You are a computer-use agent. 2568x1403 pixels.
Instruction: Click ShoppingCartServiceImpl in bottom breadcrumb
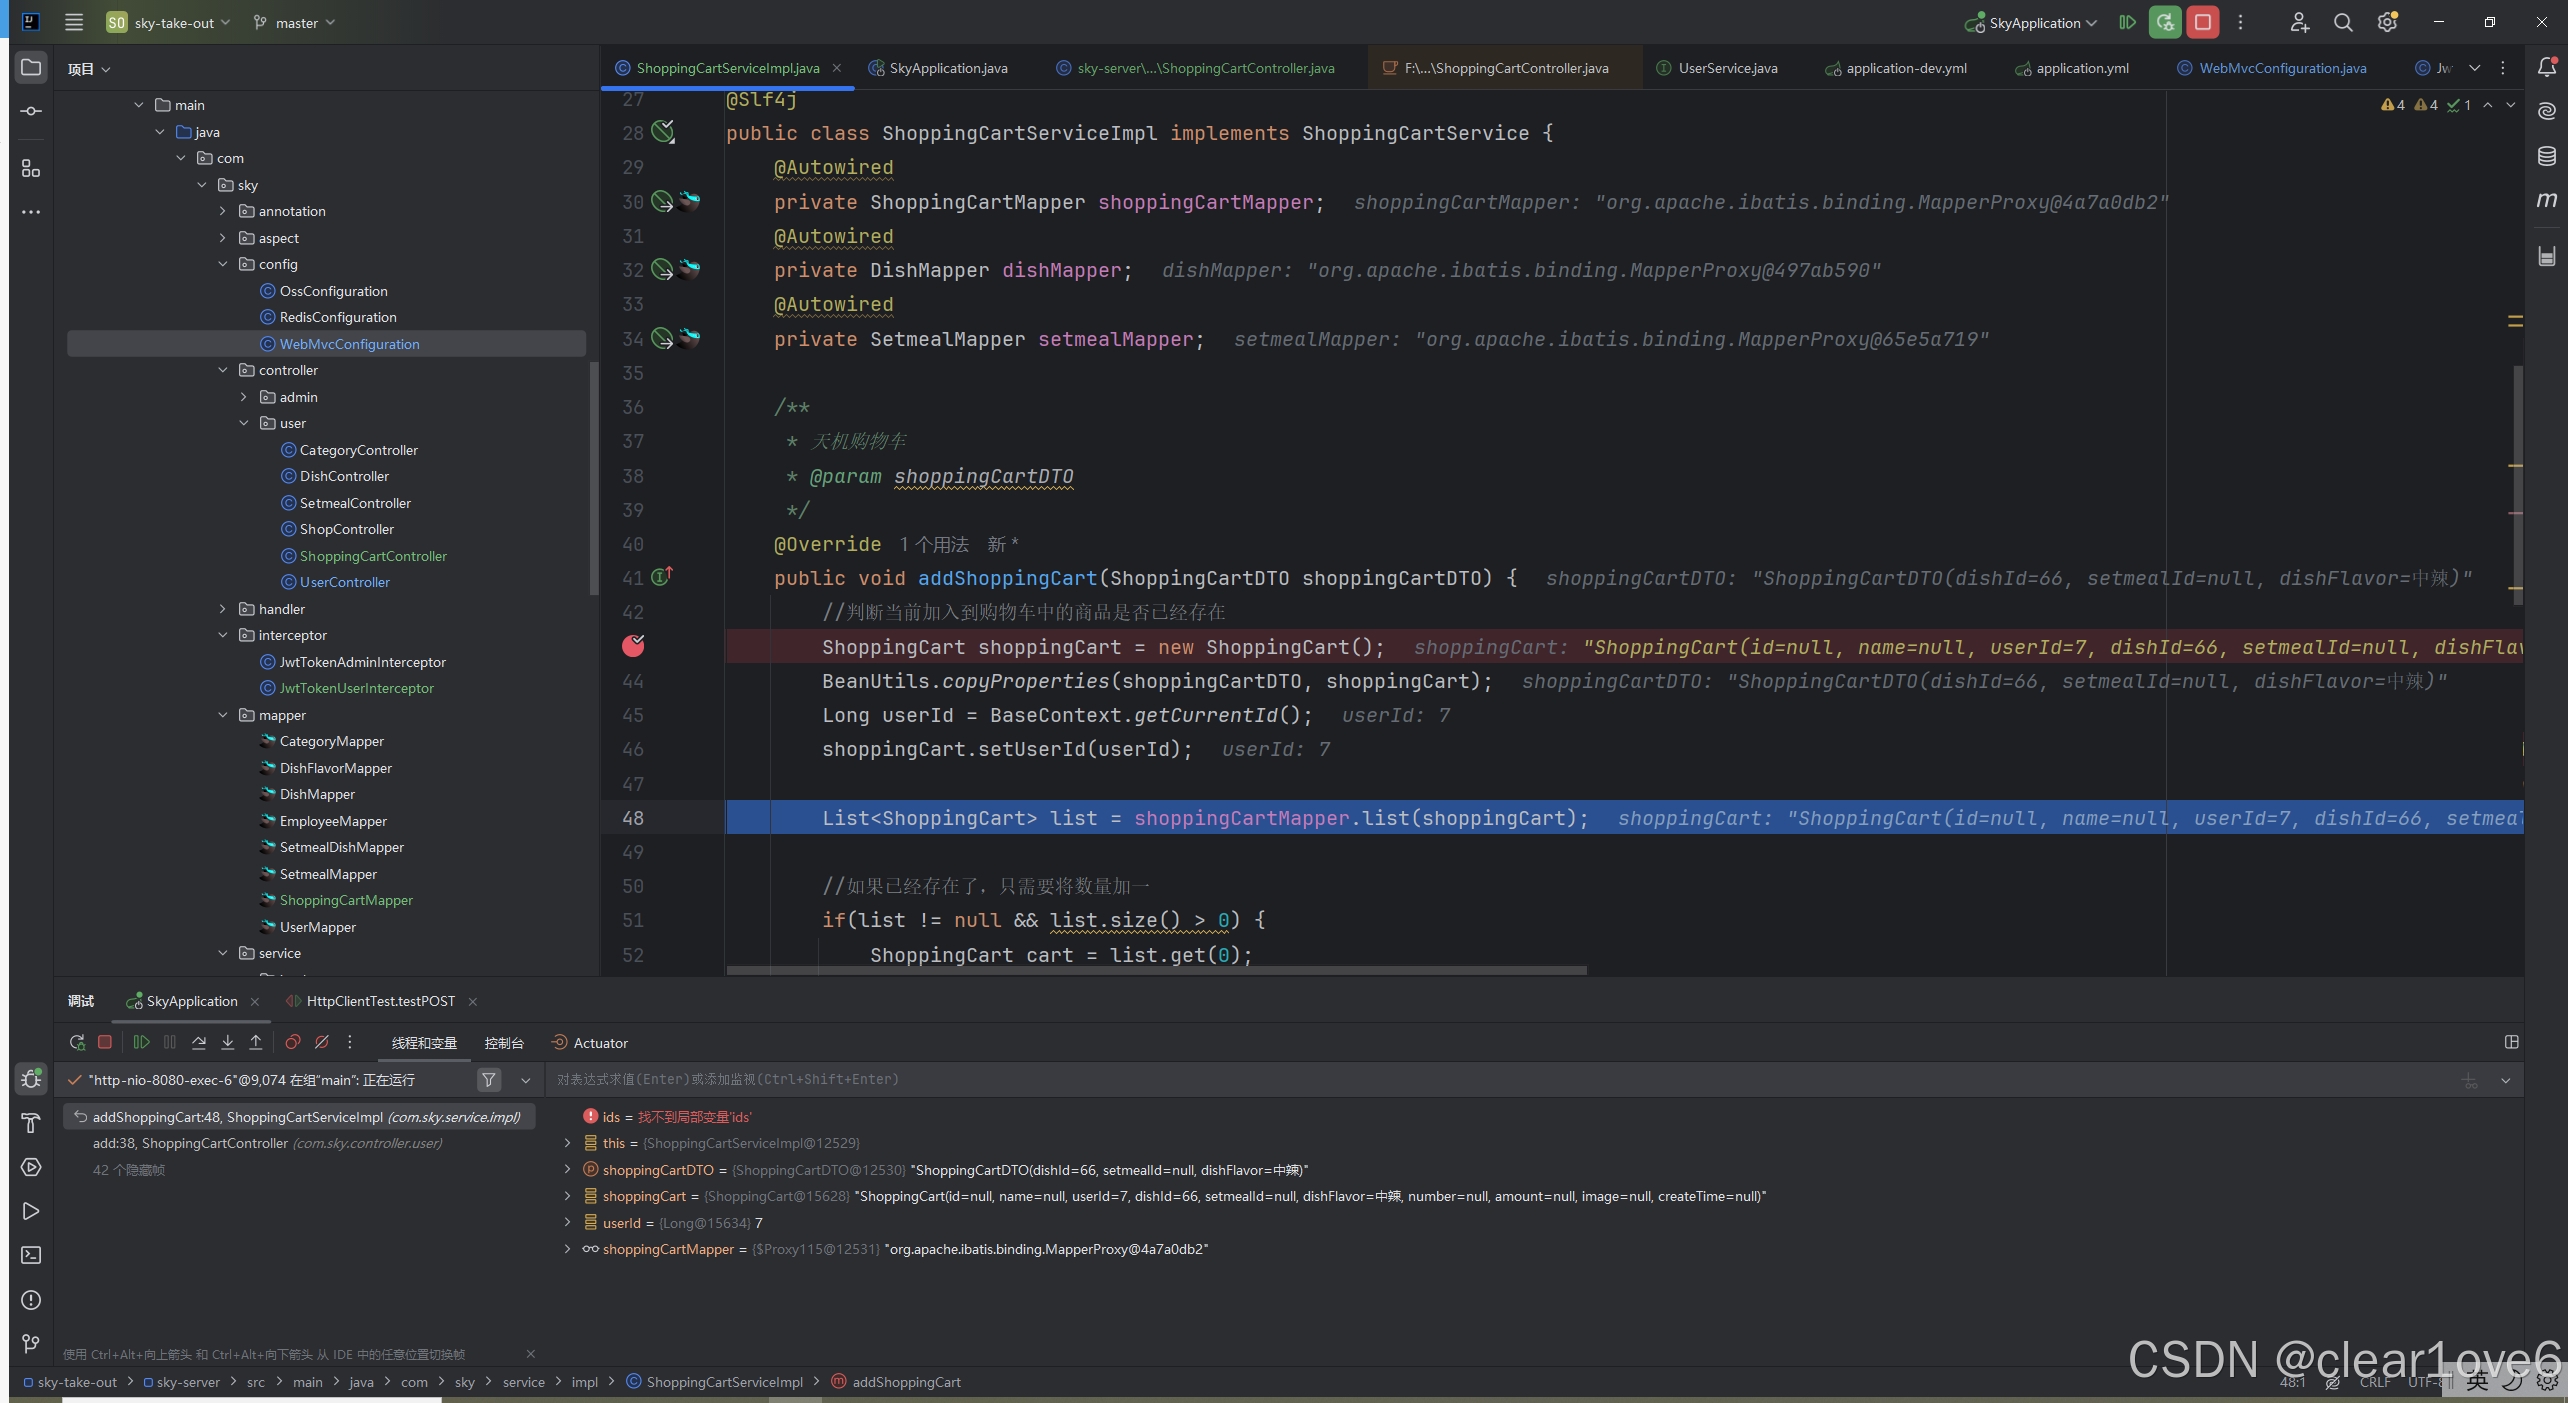(x=723, y=1382)
